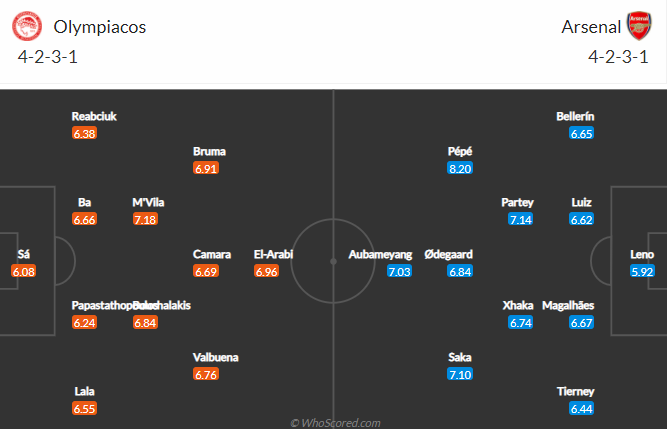Click the Arsenal club crest

pyautogui.click(x=639, y=26)
